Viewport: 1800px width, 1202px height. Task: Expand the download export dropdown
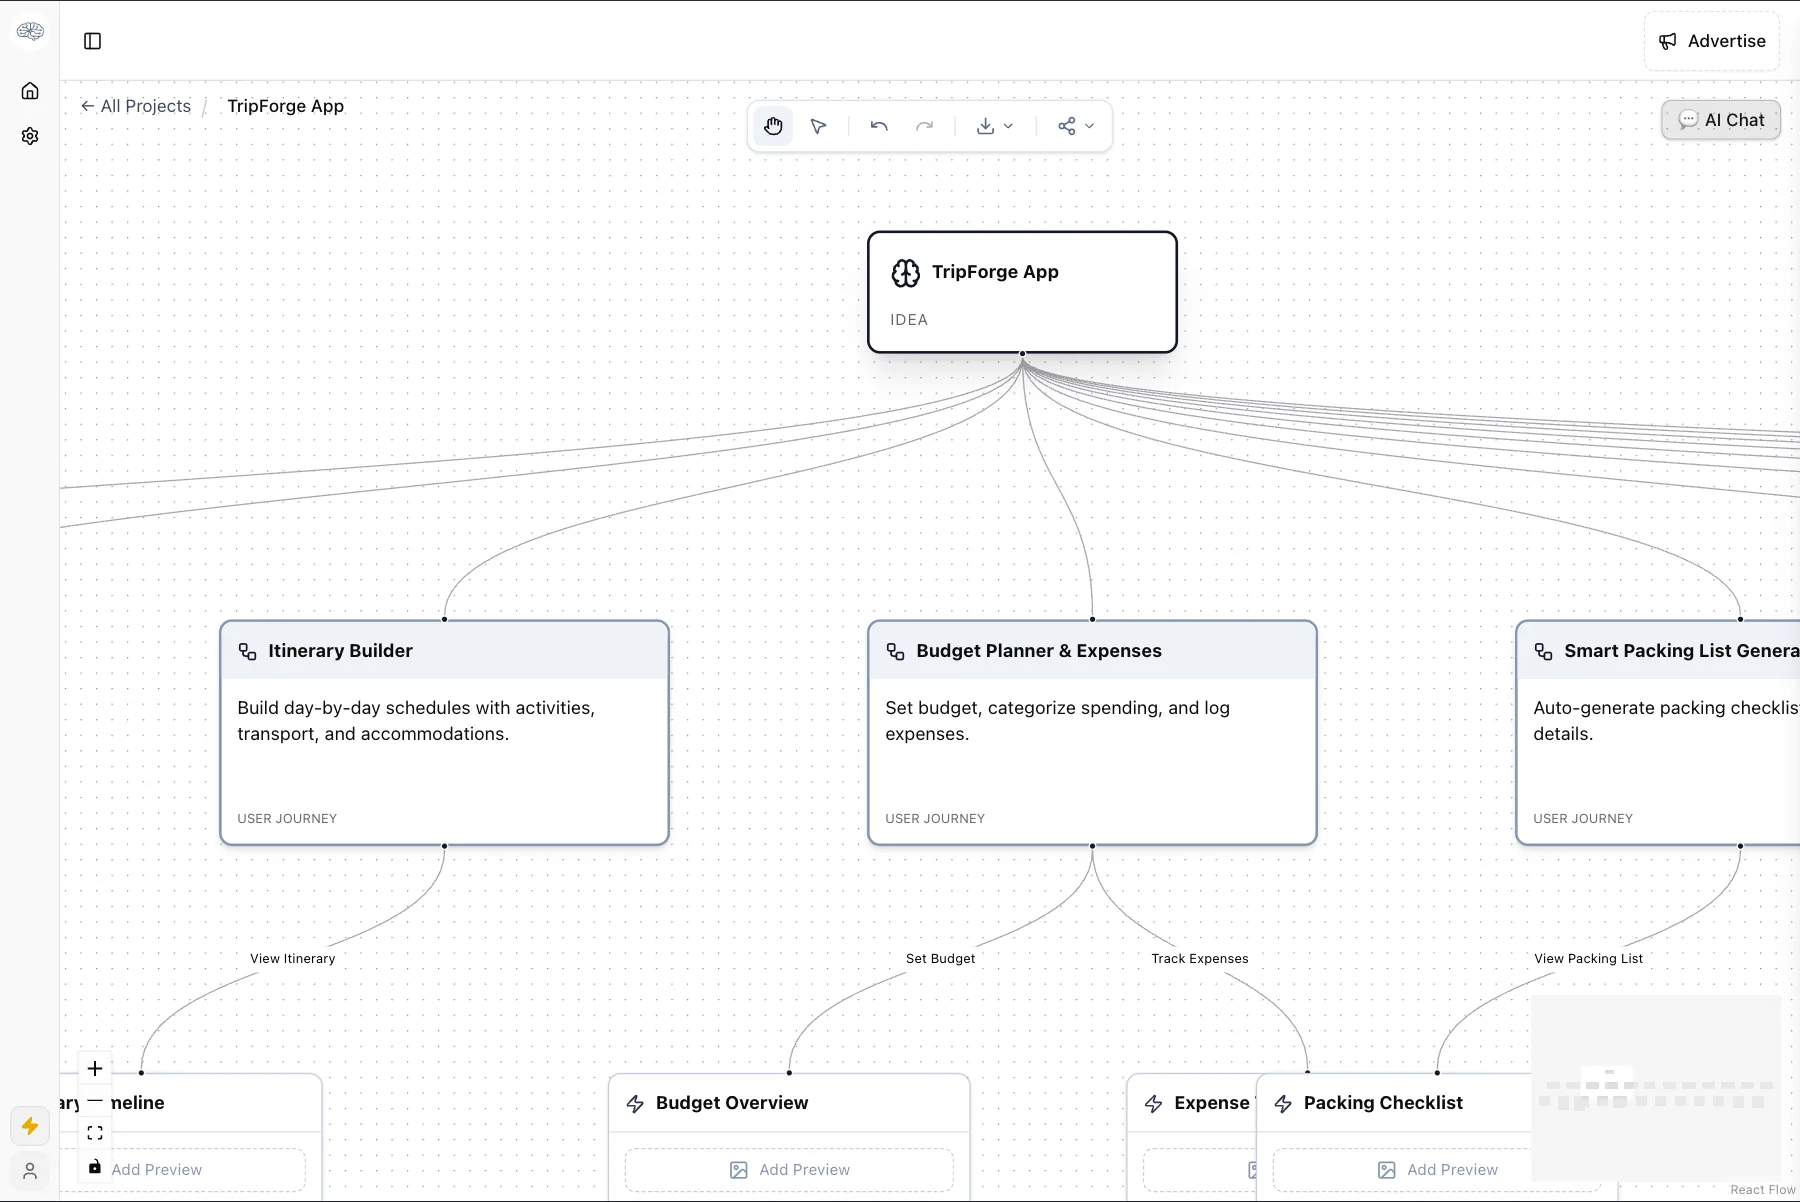click(x=995, y=126)
